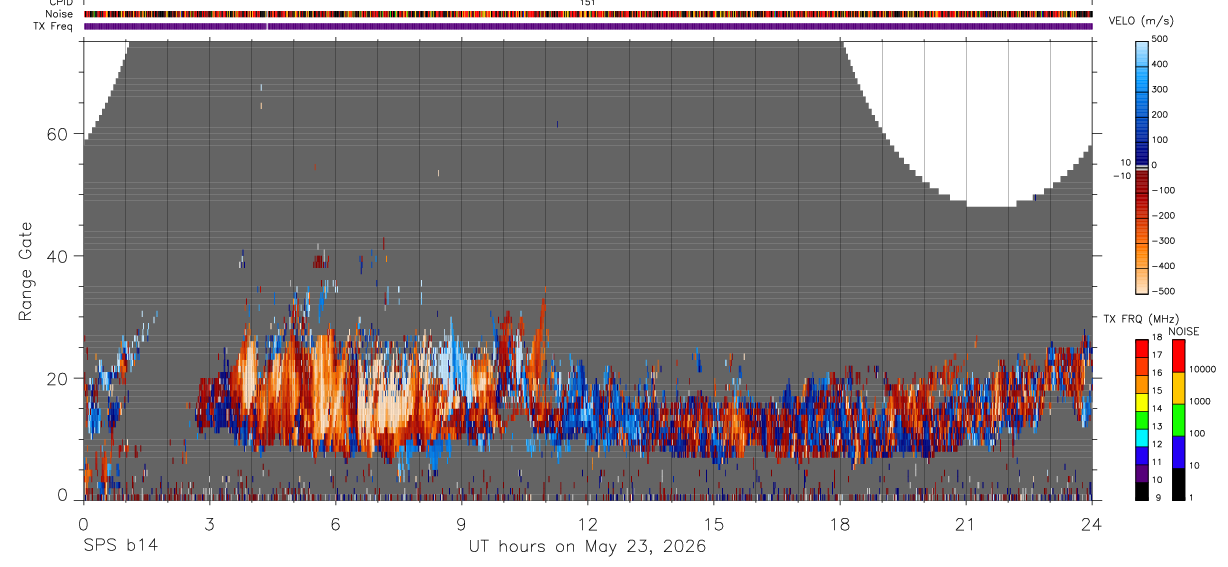1228x567 pixels.
Task: Click the 9 MHz label on TX frequency legend
Action: (x=1160, y=497)
